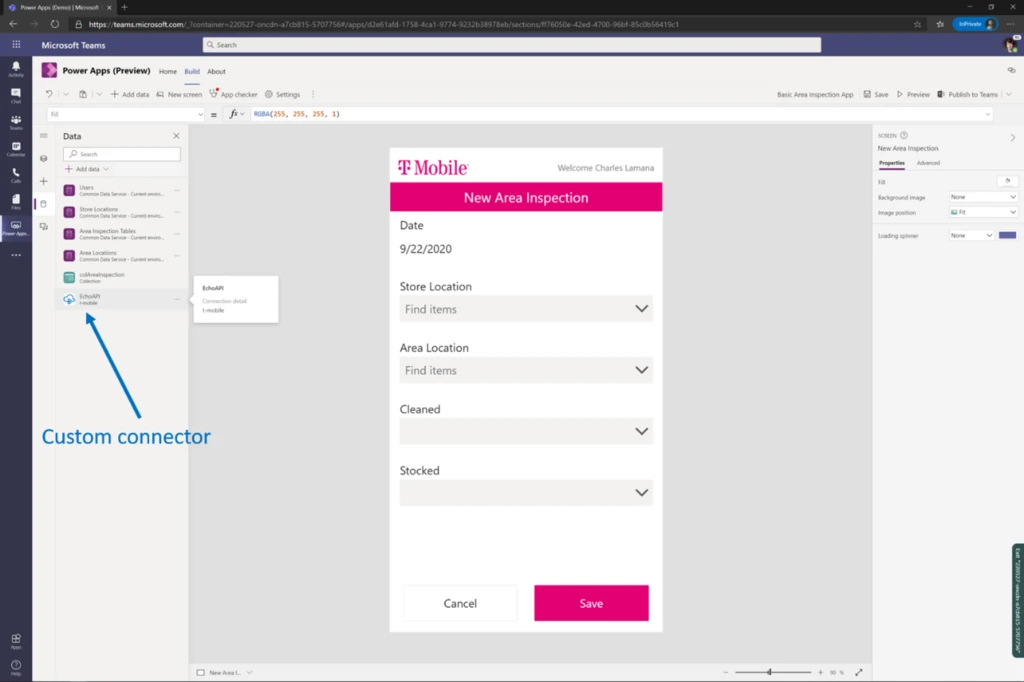Screen dimensions: 1024x682
Task: Select the fx formula icon in formula bar
Action: 233,114
